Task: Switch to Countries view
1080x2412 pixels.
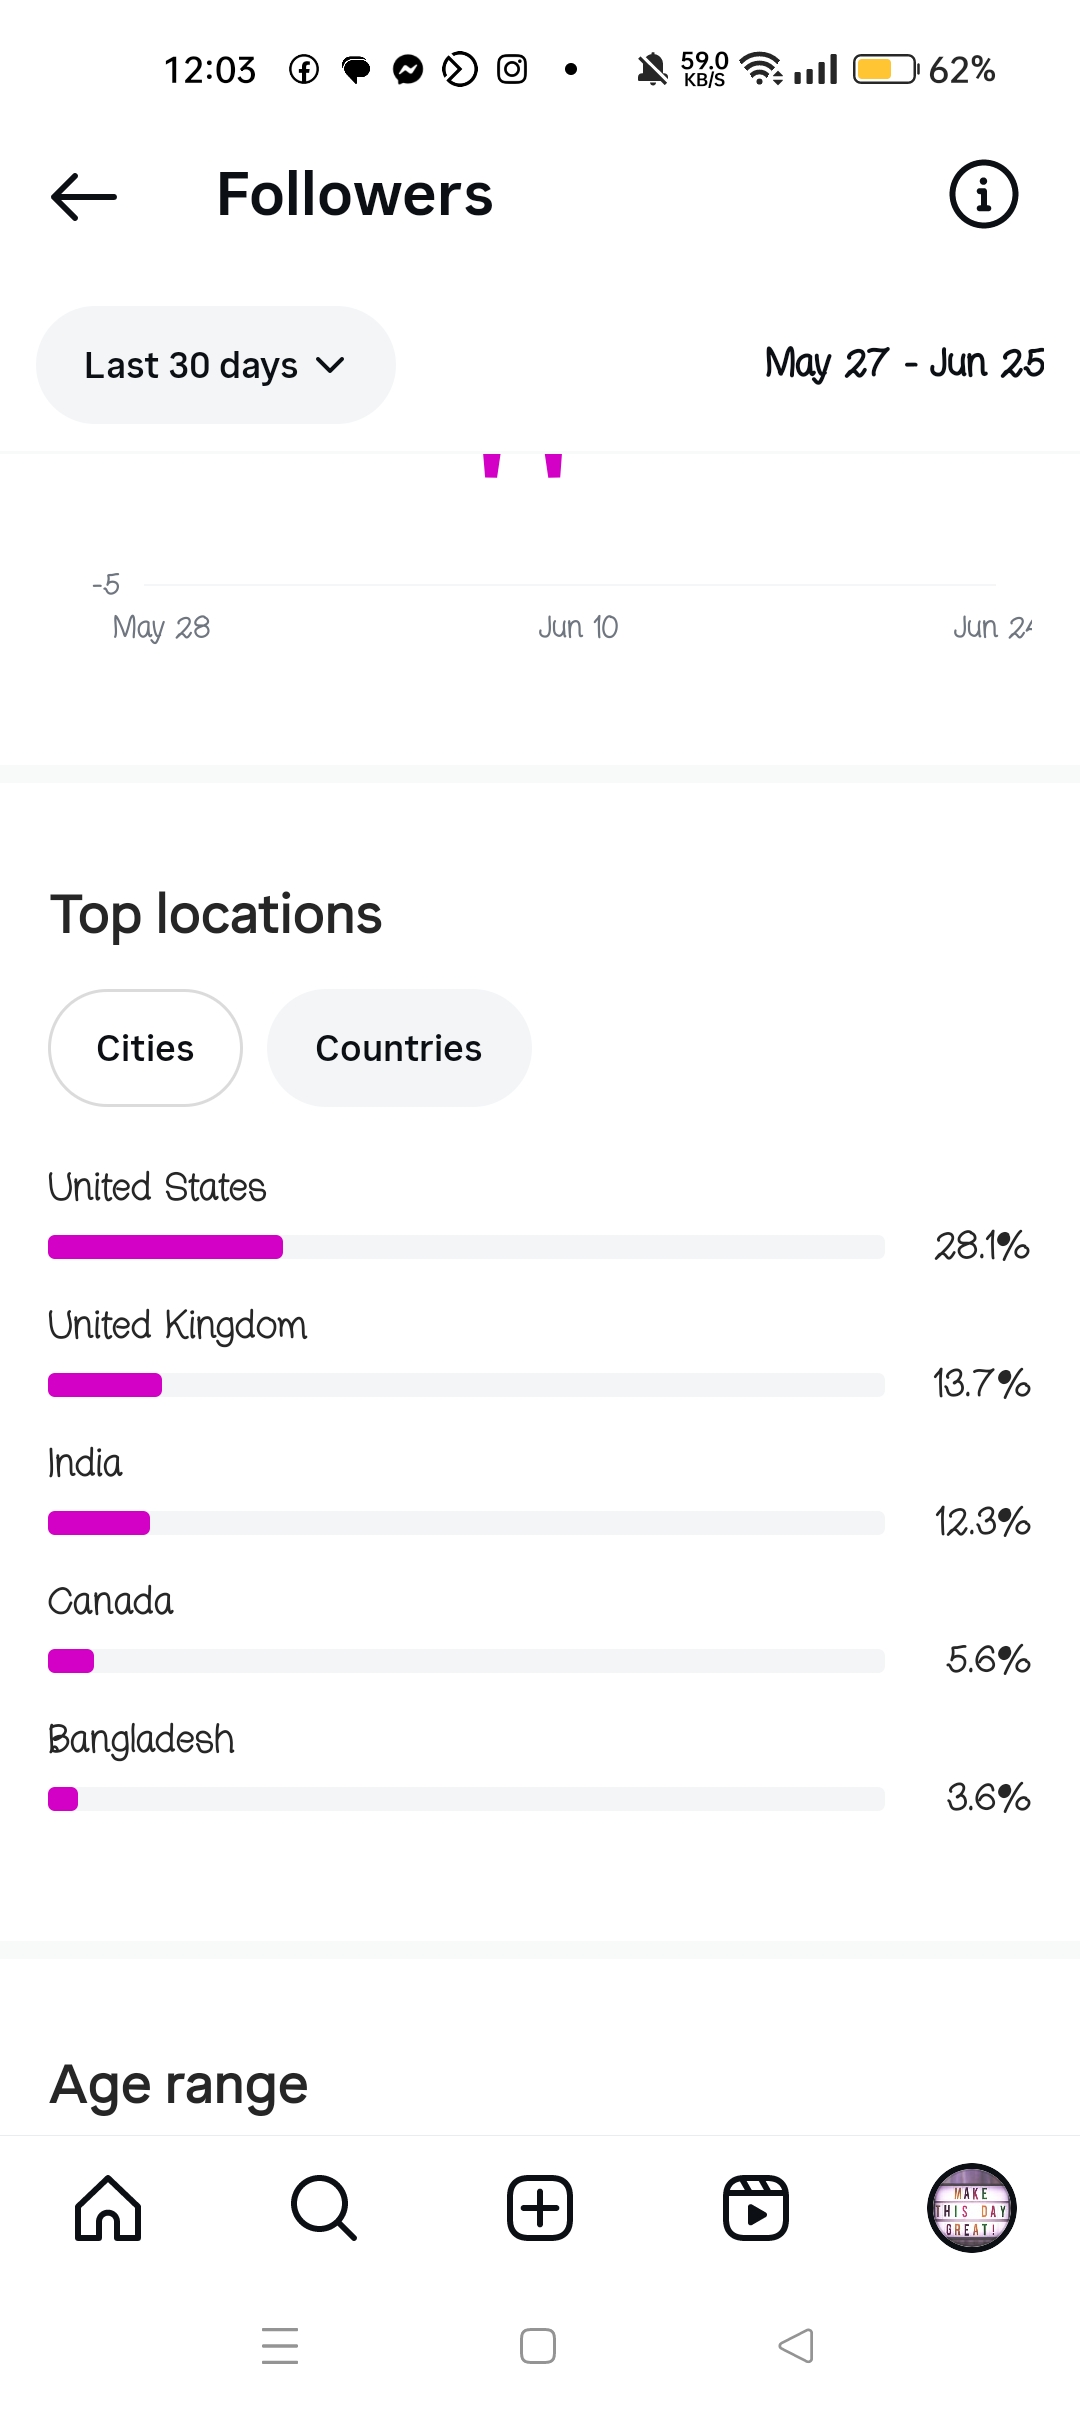Action: (398, 1048)
